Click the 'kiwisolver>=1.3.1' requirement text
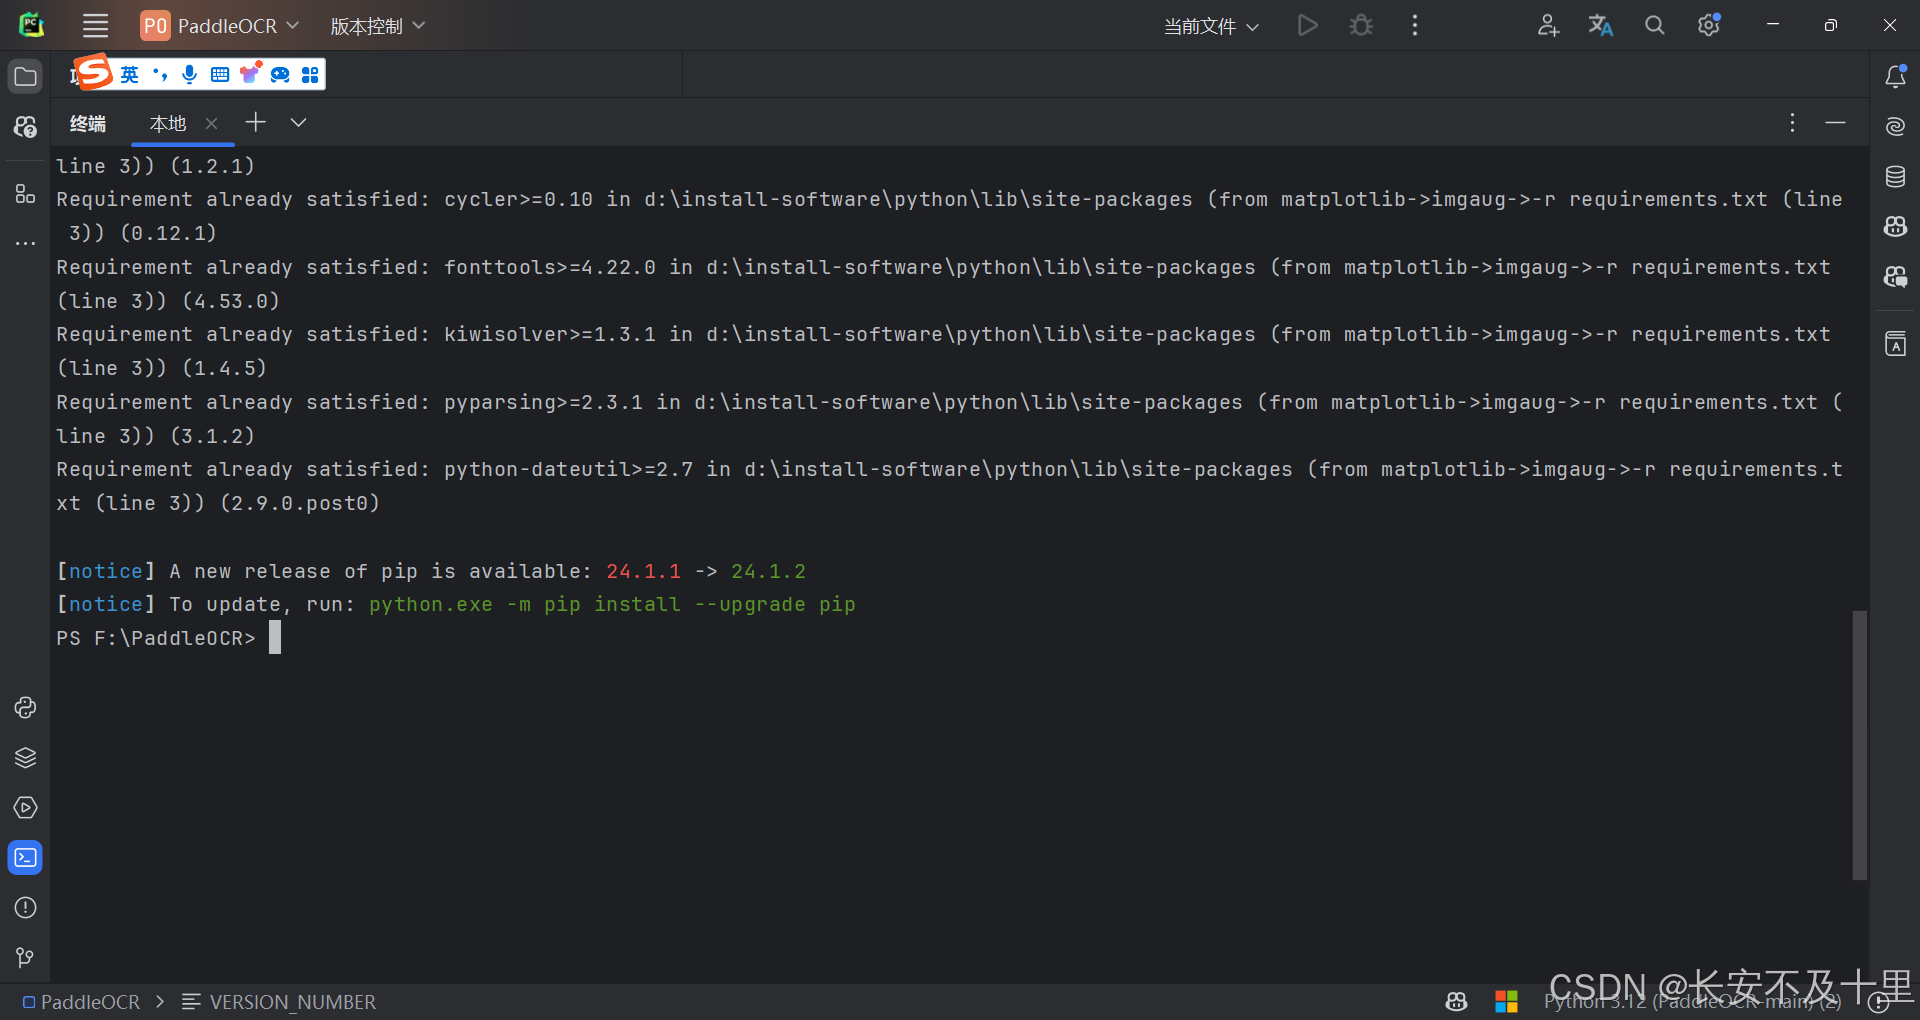Screen dimensions: 1920x1020 tap(550, 334)
